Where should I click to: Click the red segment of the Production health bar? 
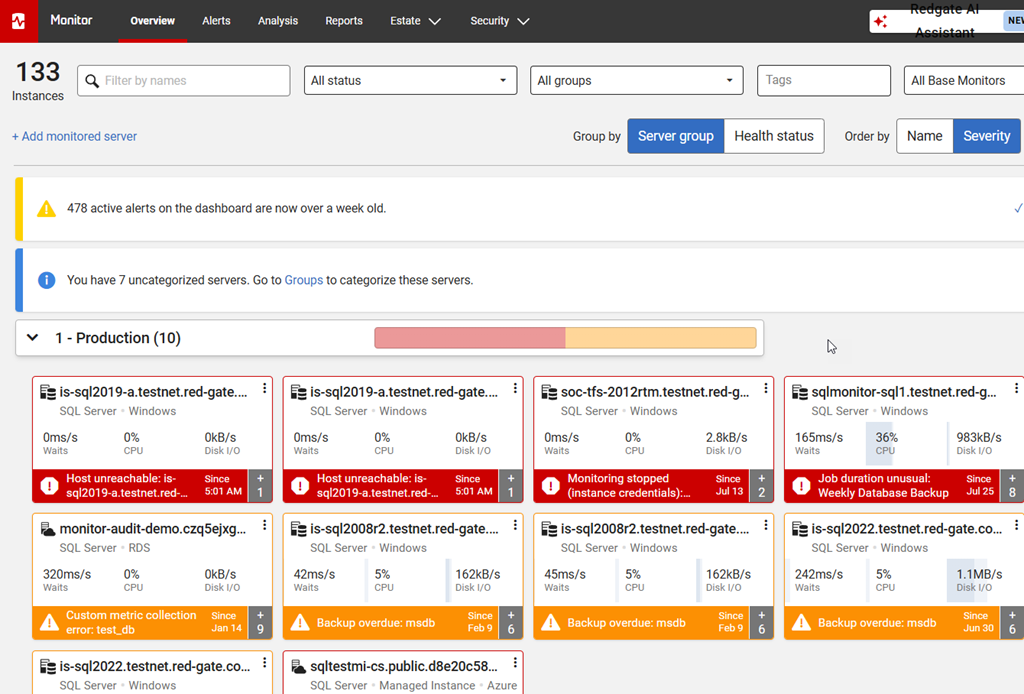pos(470,338)
